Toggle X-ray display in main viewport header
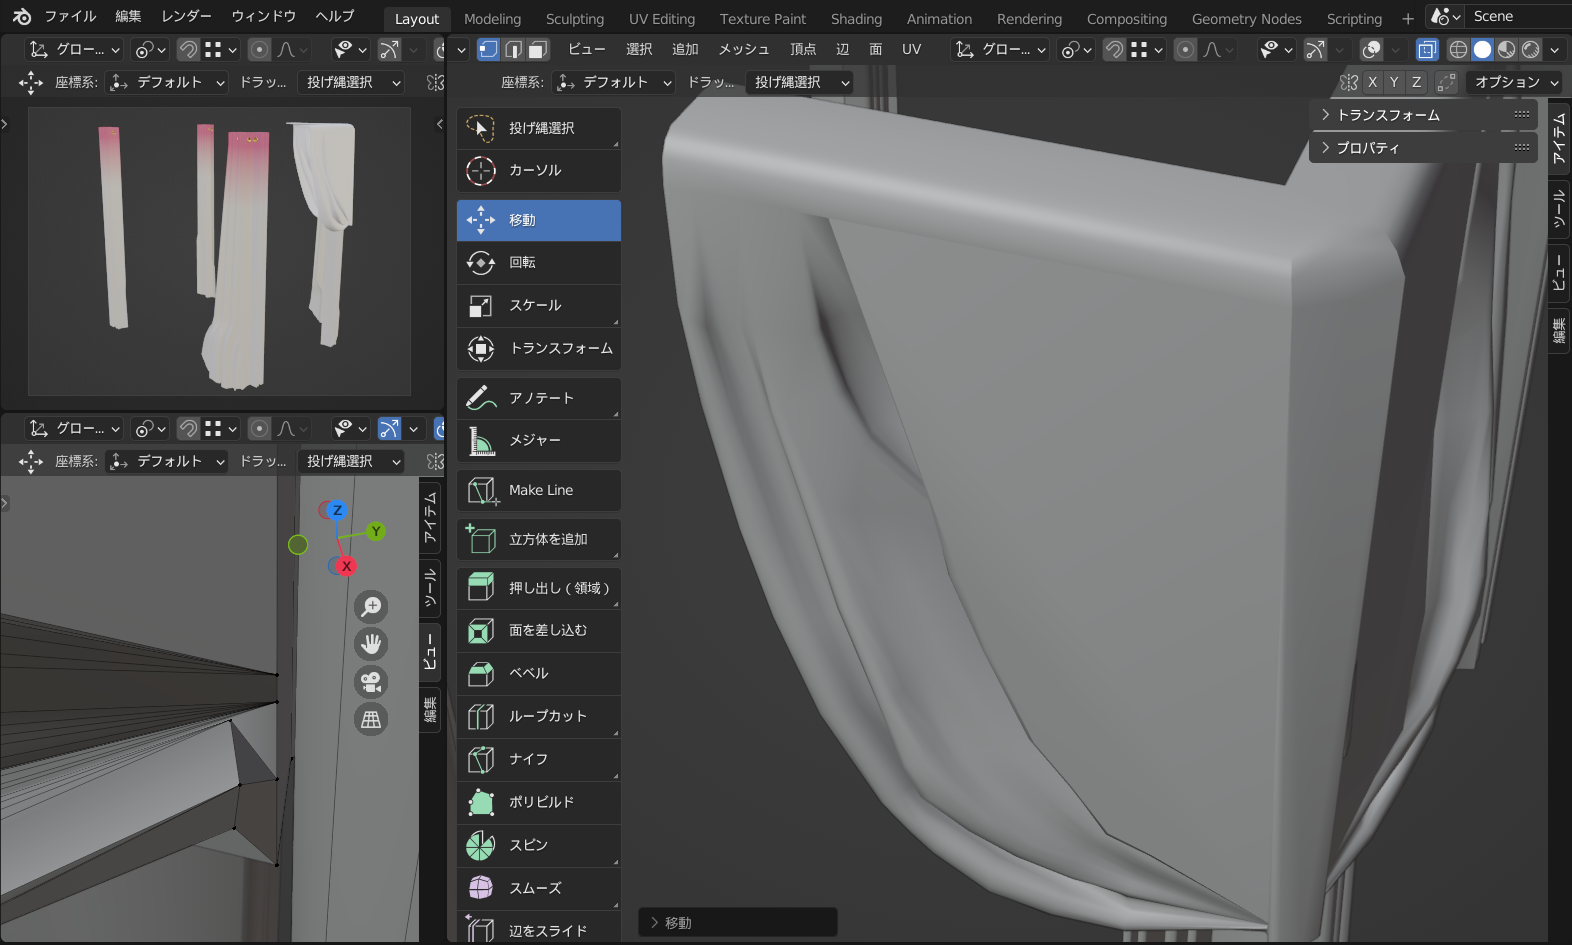This screenshot has height=945, width=1572. pyautogui.click(x=1427, y=49)
